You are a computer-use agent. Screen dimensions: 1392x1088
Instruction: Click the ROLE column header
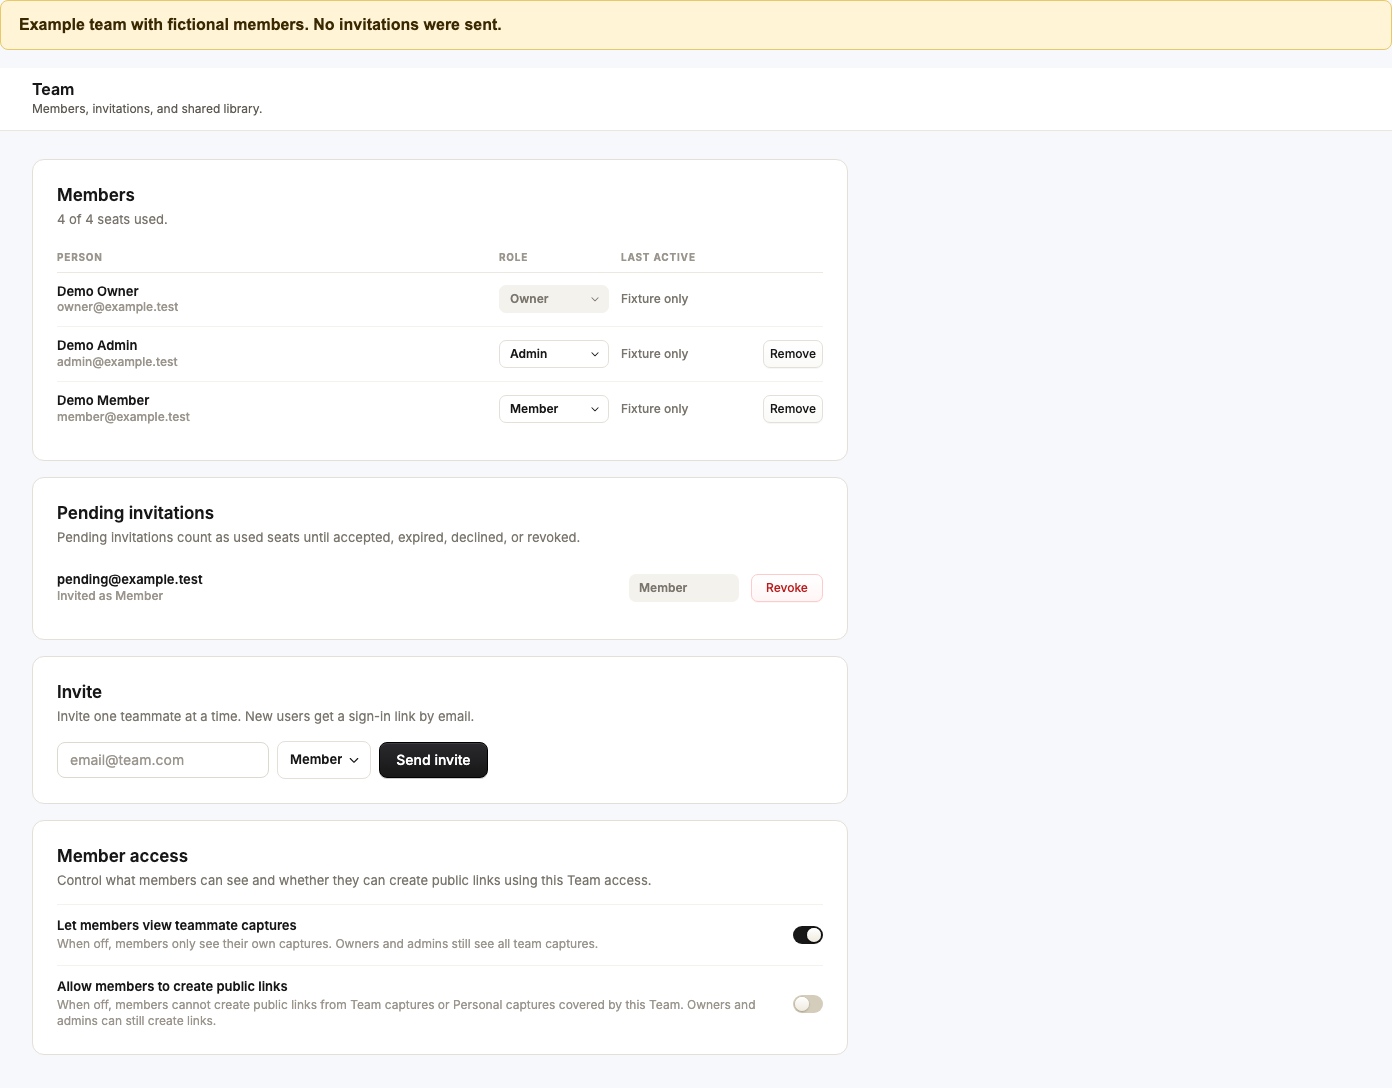[513, 257]
